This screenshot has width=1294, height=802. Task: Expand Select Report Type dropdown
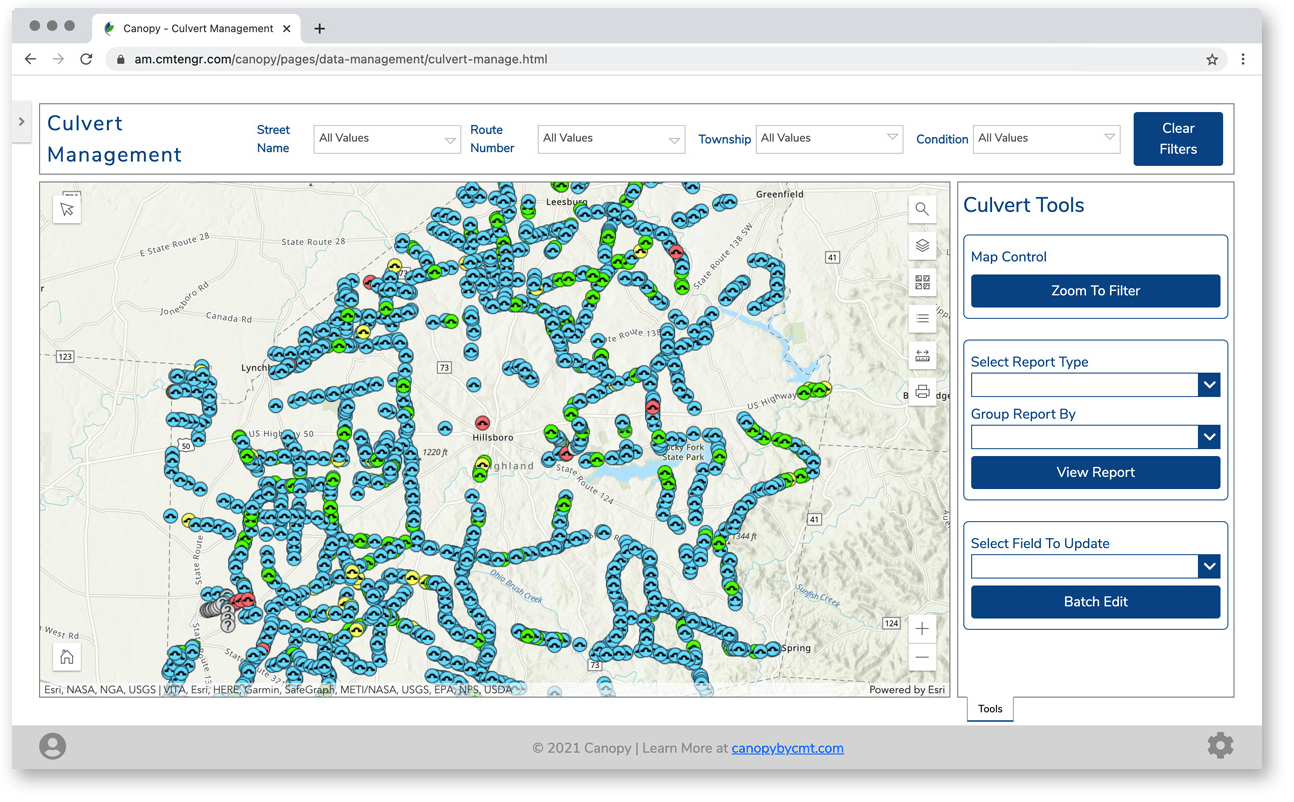point(1096,385)
